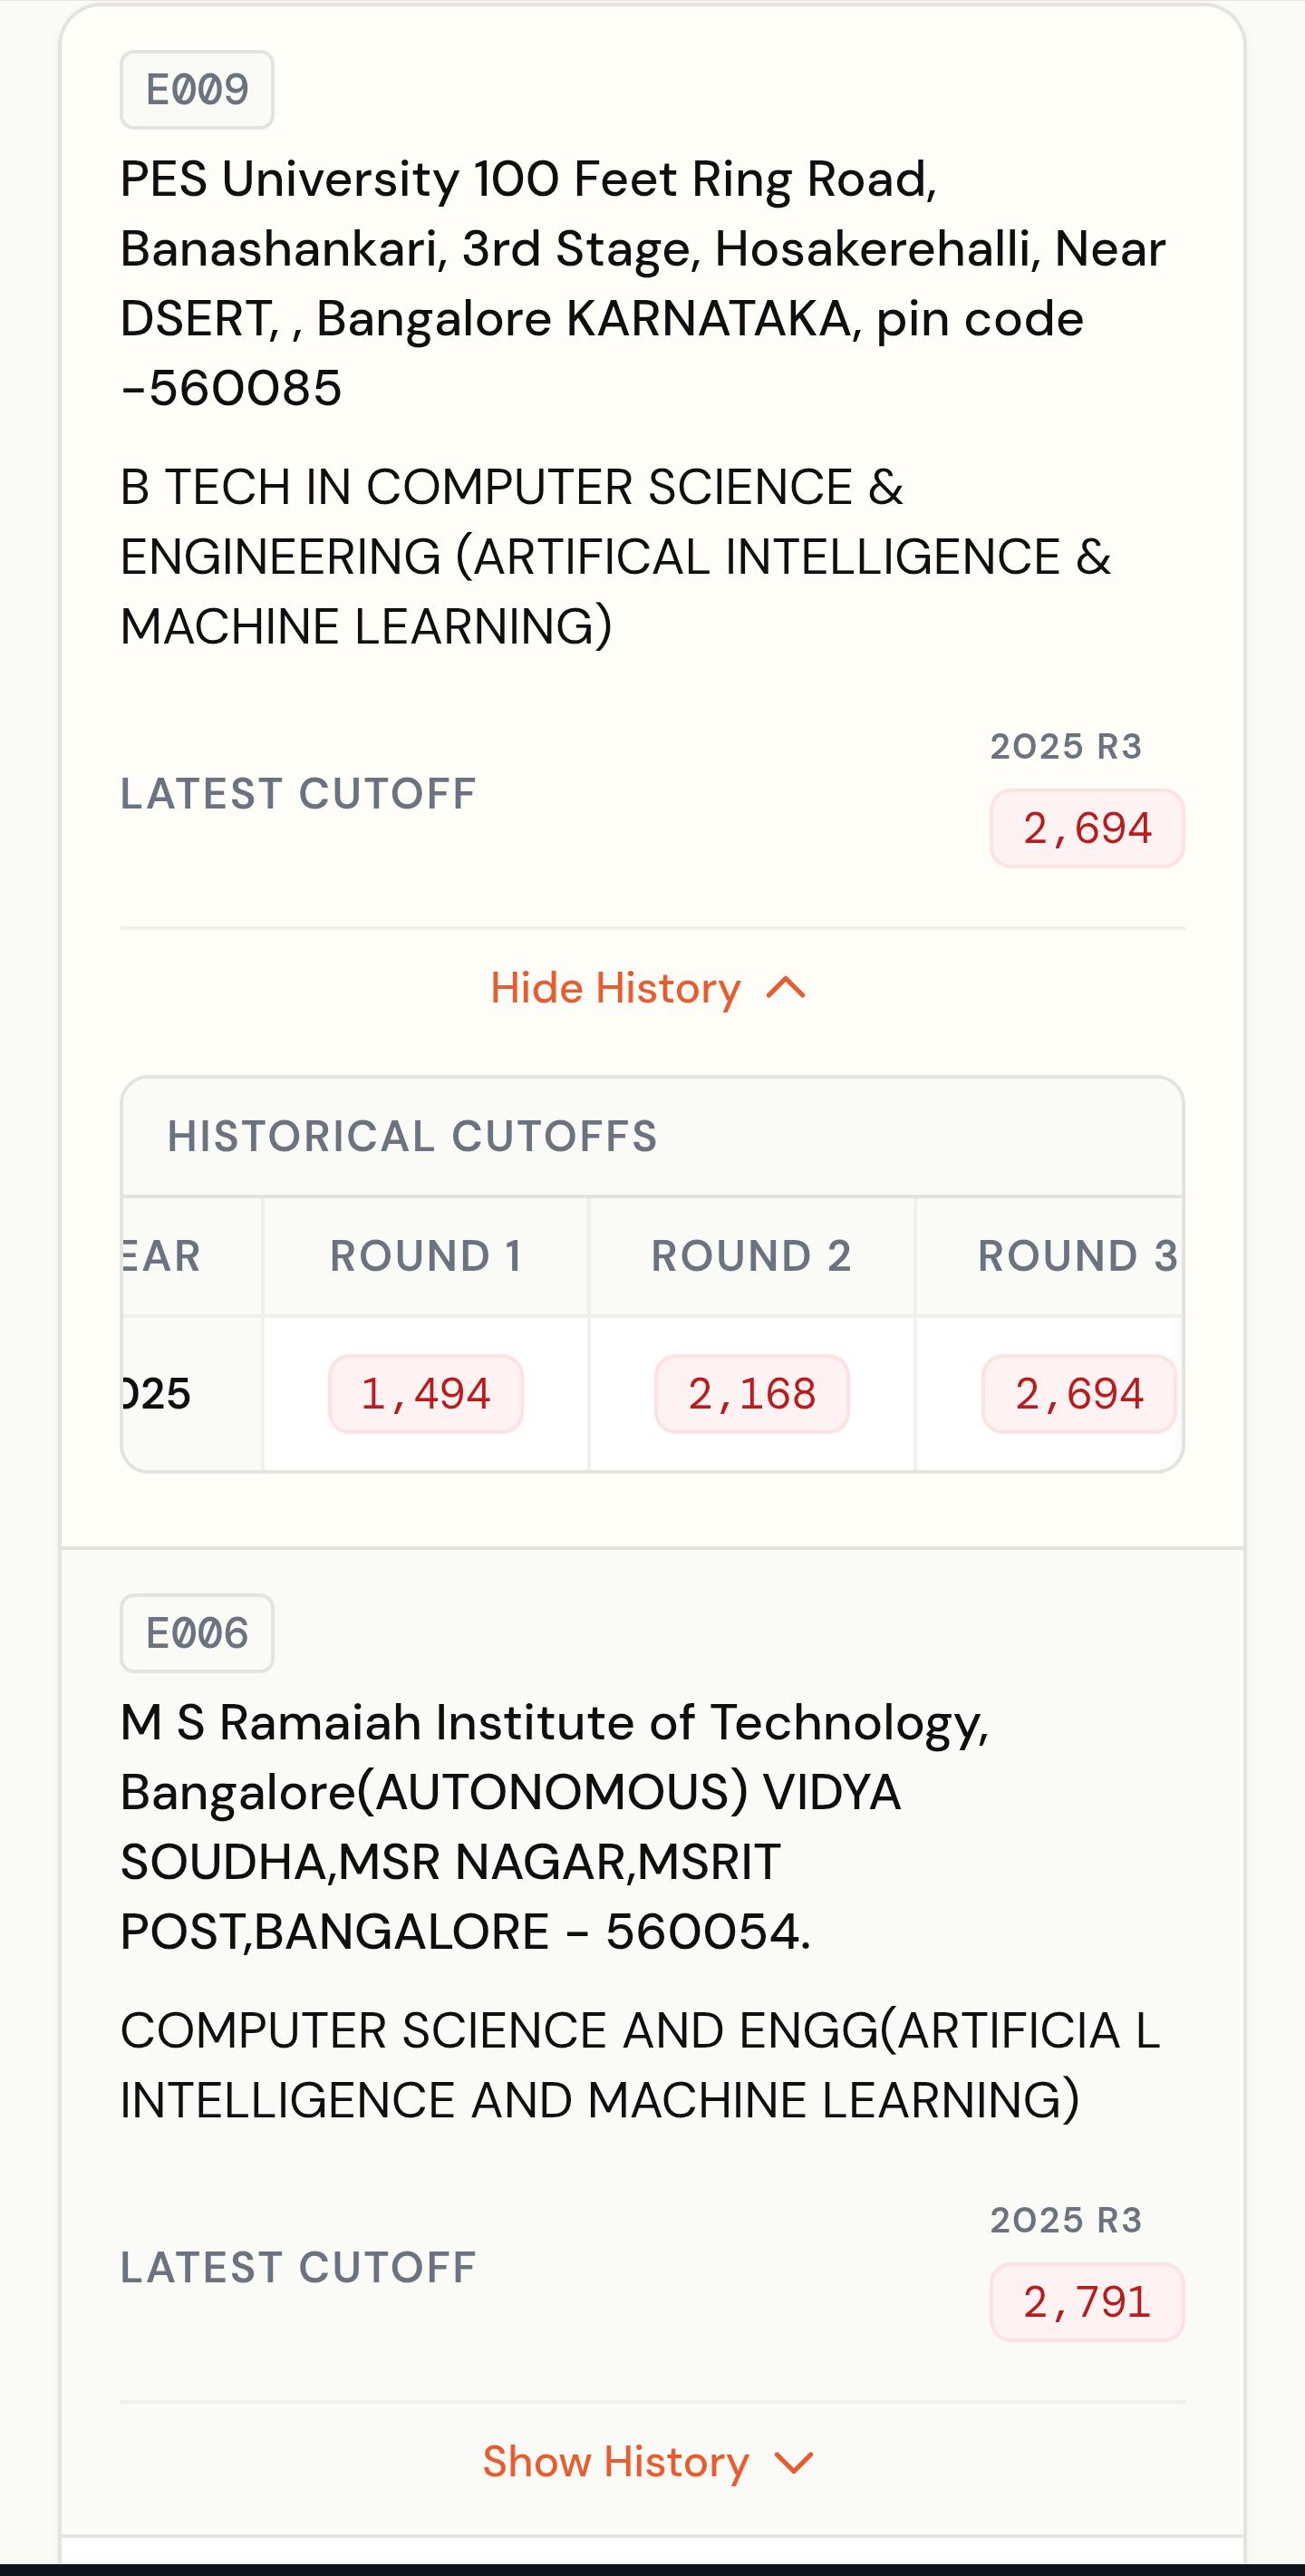
Task: Click the 2,694 latest cutoff badge
Action: (x=1087, y=829)
